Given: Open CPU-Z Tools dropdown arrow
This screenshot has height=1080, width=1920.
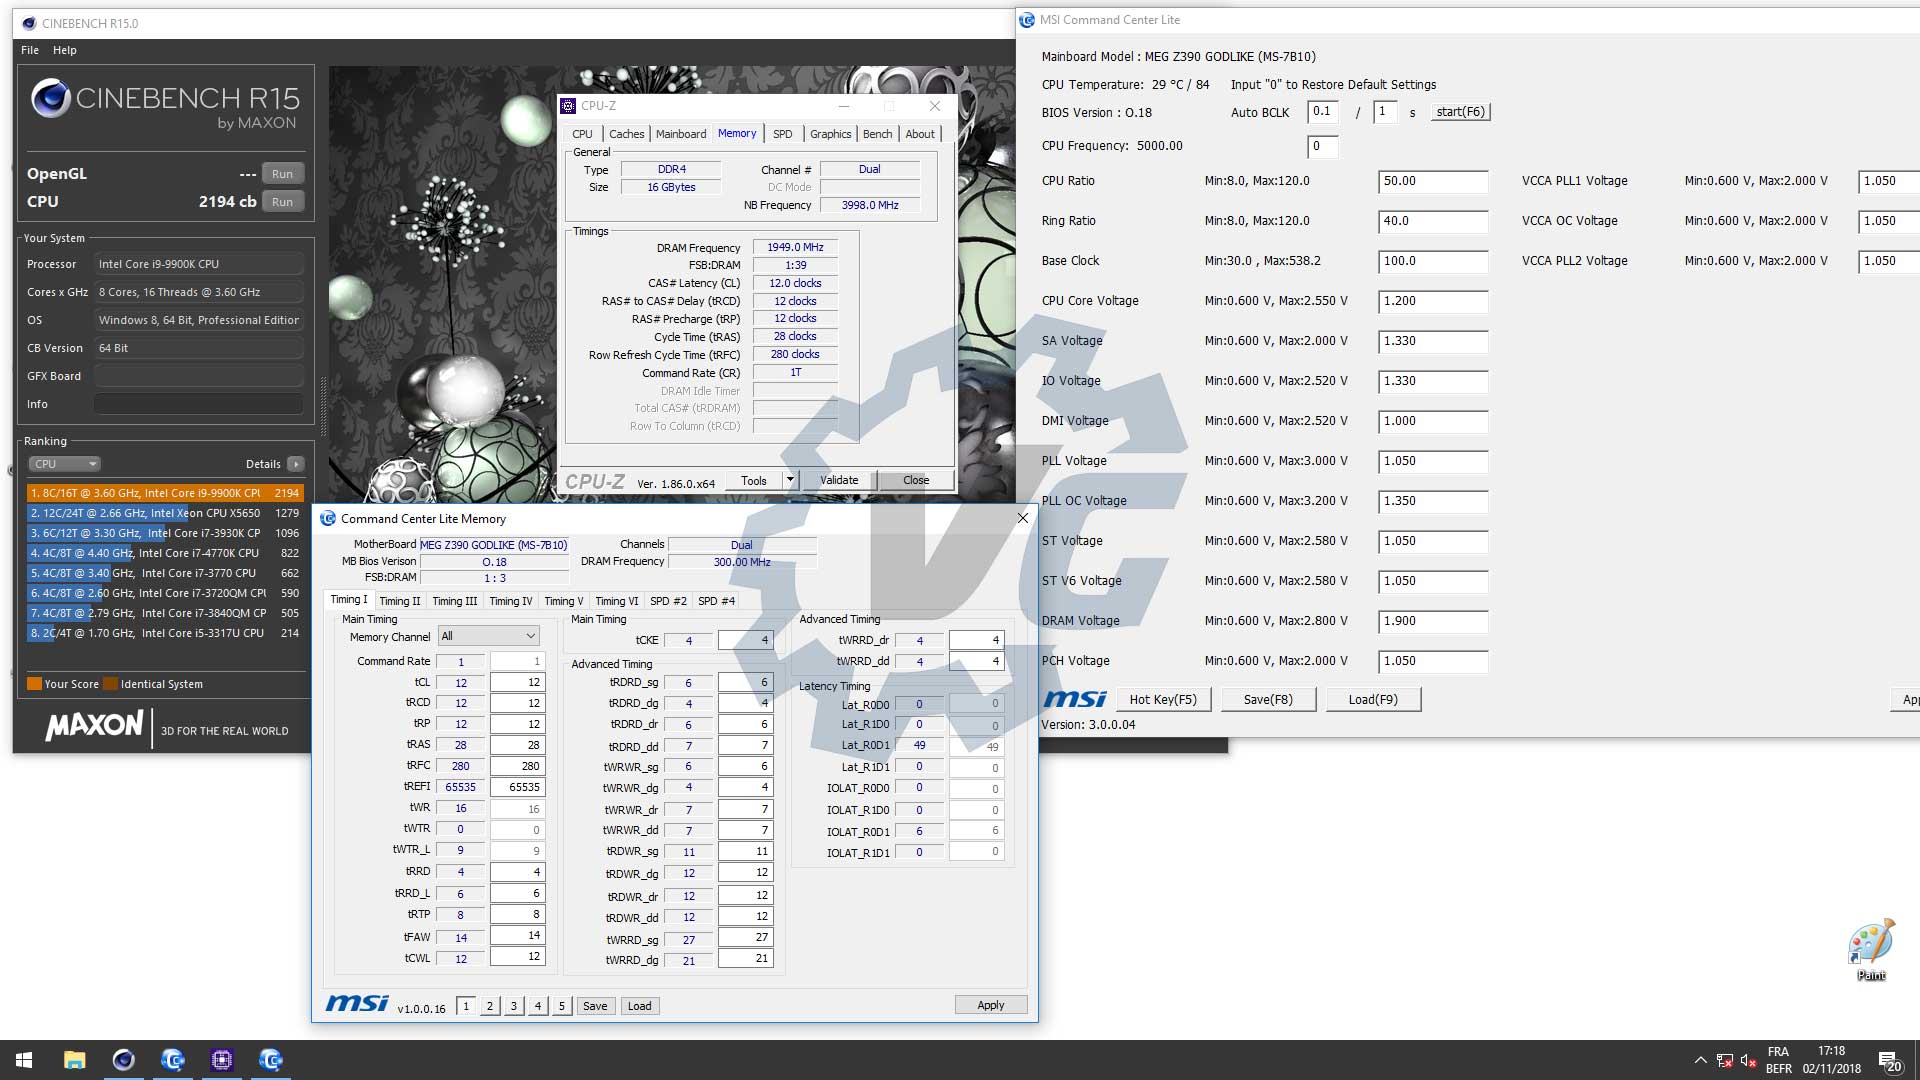Looking at the screenshot, I should pos(790,480).
